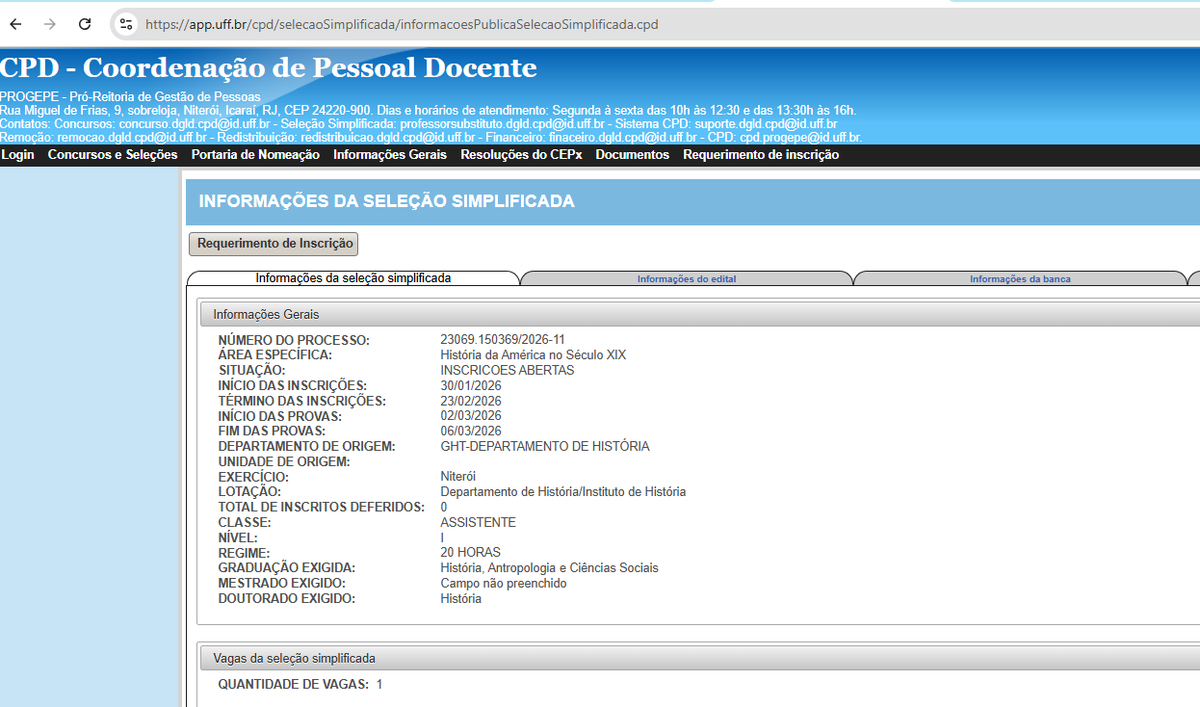Screen dimensions: 1200x707
Task: Click the MESTRADO EXIGIDO label
Action: pos(282,584)
